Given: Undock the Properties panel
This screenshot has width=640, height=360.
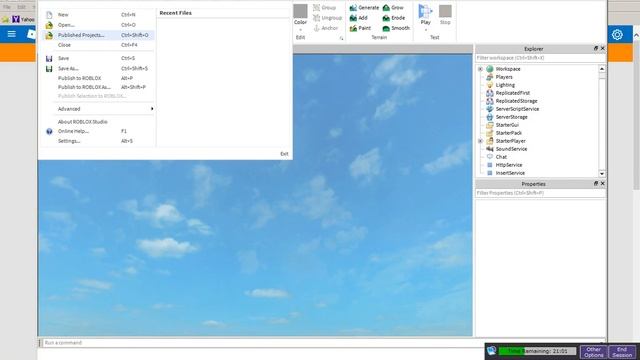Looking at the screenshot, I should (x=596, y=184).
